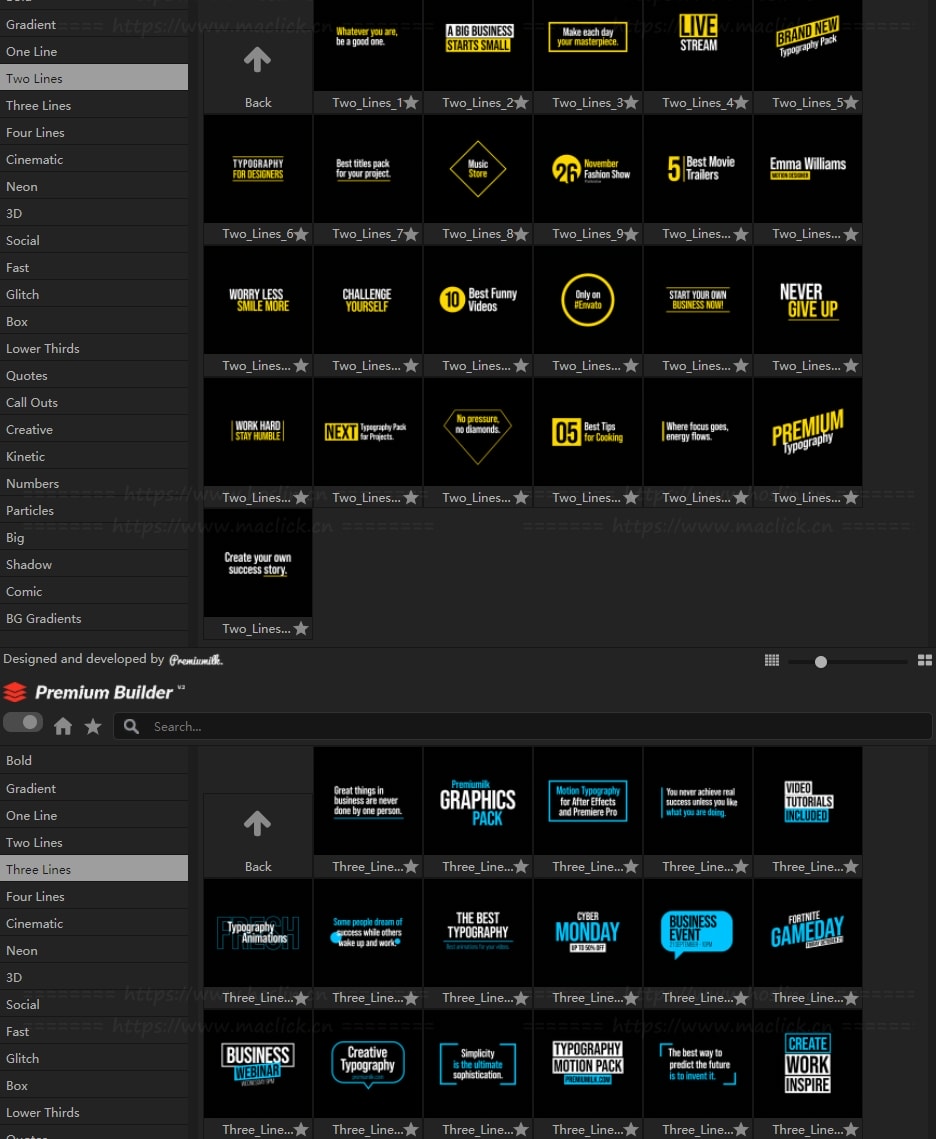Select the 'CHALLENGE YOURSELF' thumbnail

[367, 300]
